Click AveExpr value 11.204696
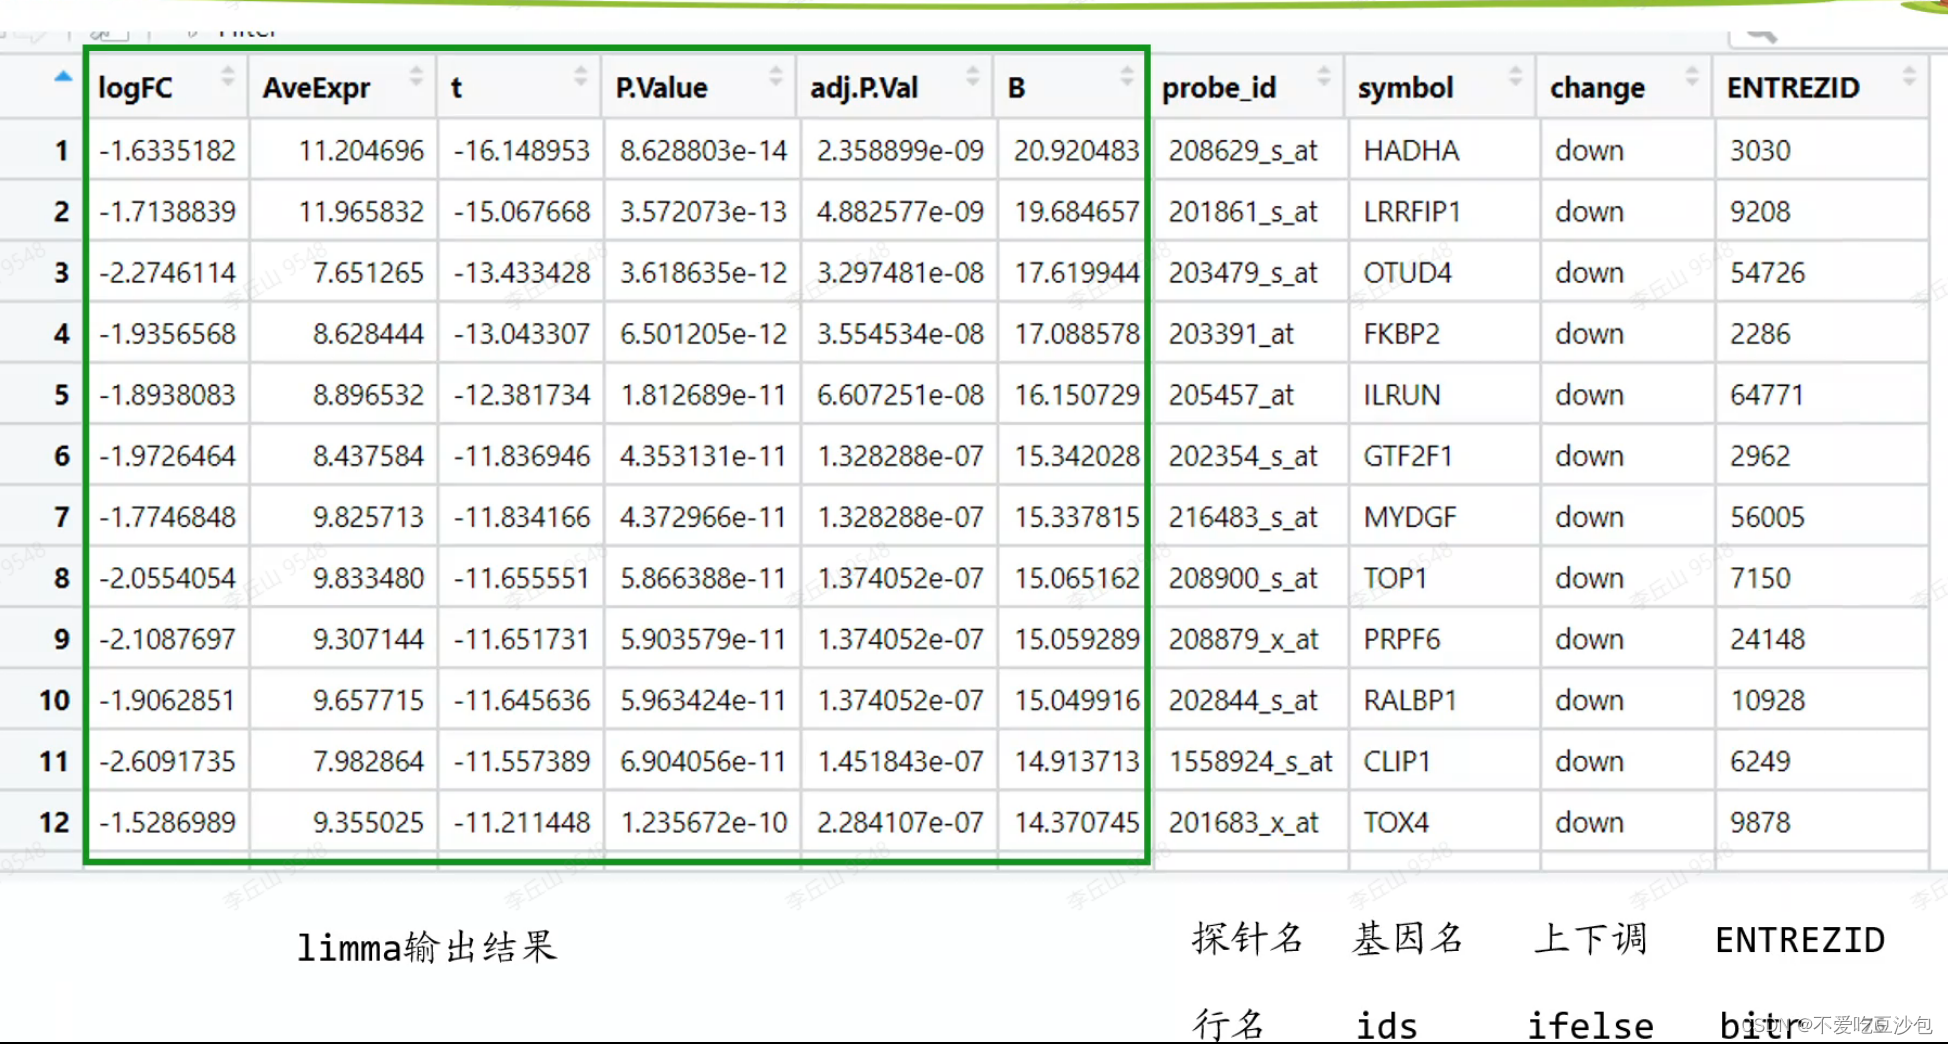1948x1044 pixels. (x=361, y=151)
